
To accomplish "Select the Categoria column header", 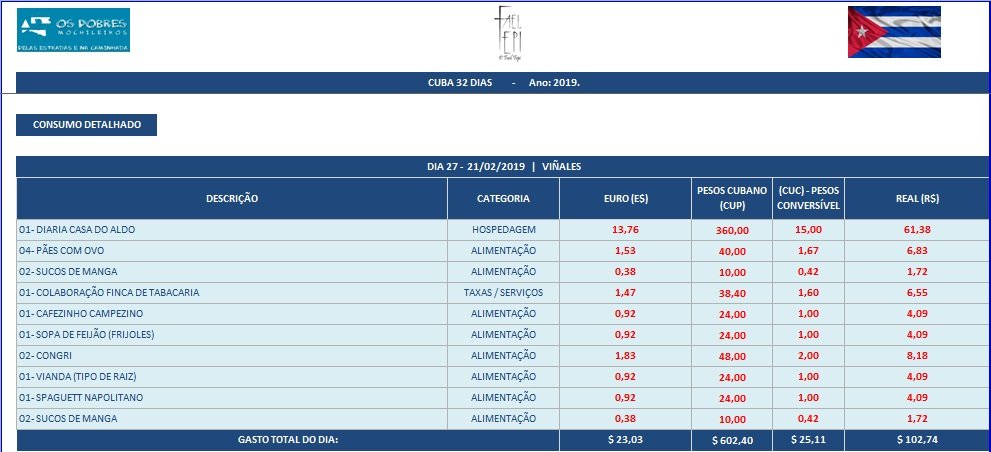I will click(503, 198).
